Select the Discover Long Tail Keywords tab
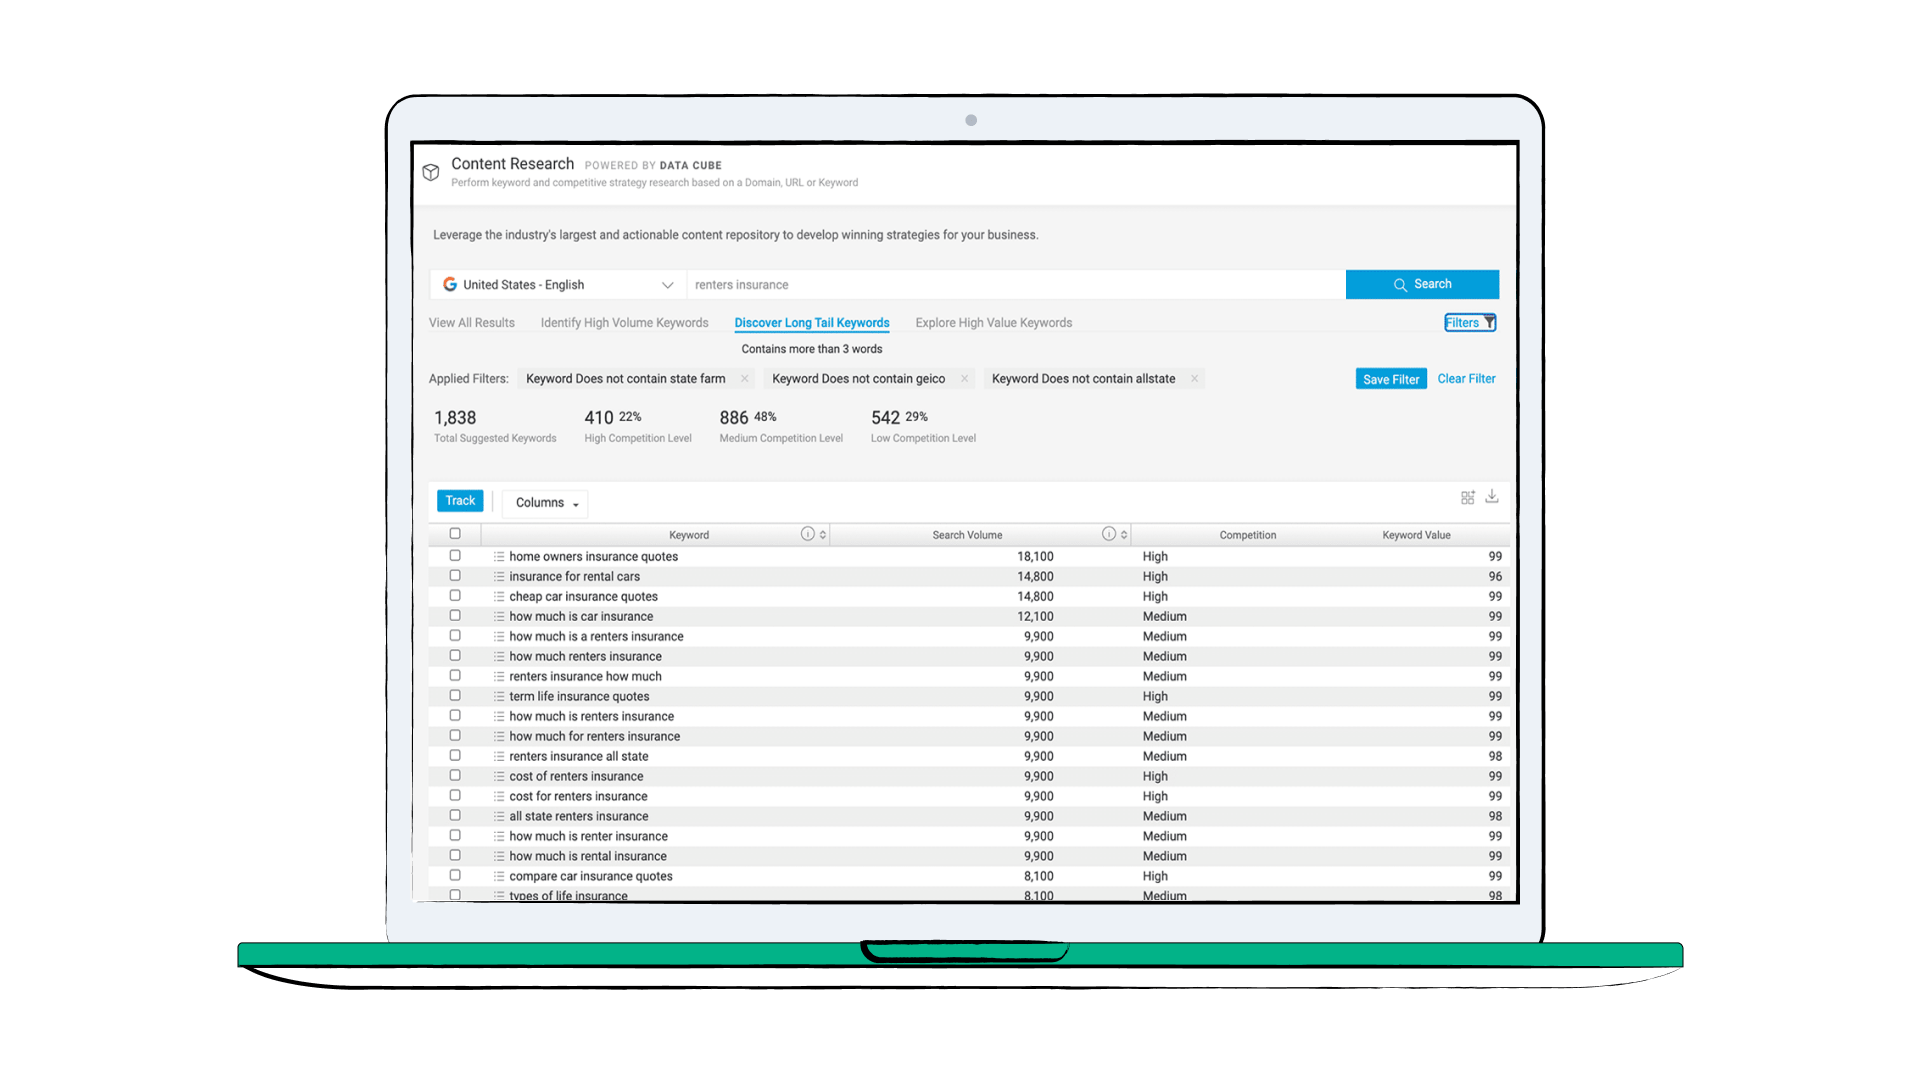This screenshot has width=1920, height=1080. tap(814, 322)
